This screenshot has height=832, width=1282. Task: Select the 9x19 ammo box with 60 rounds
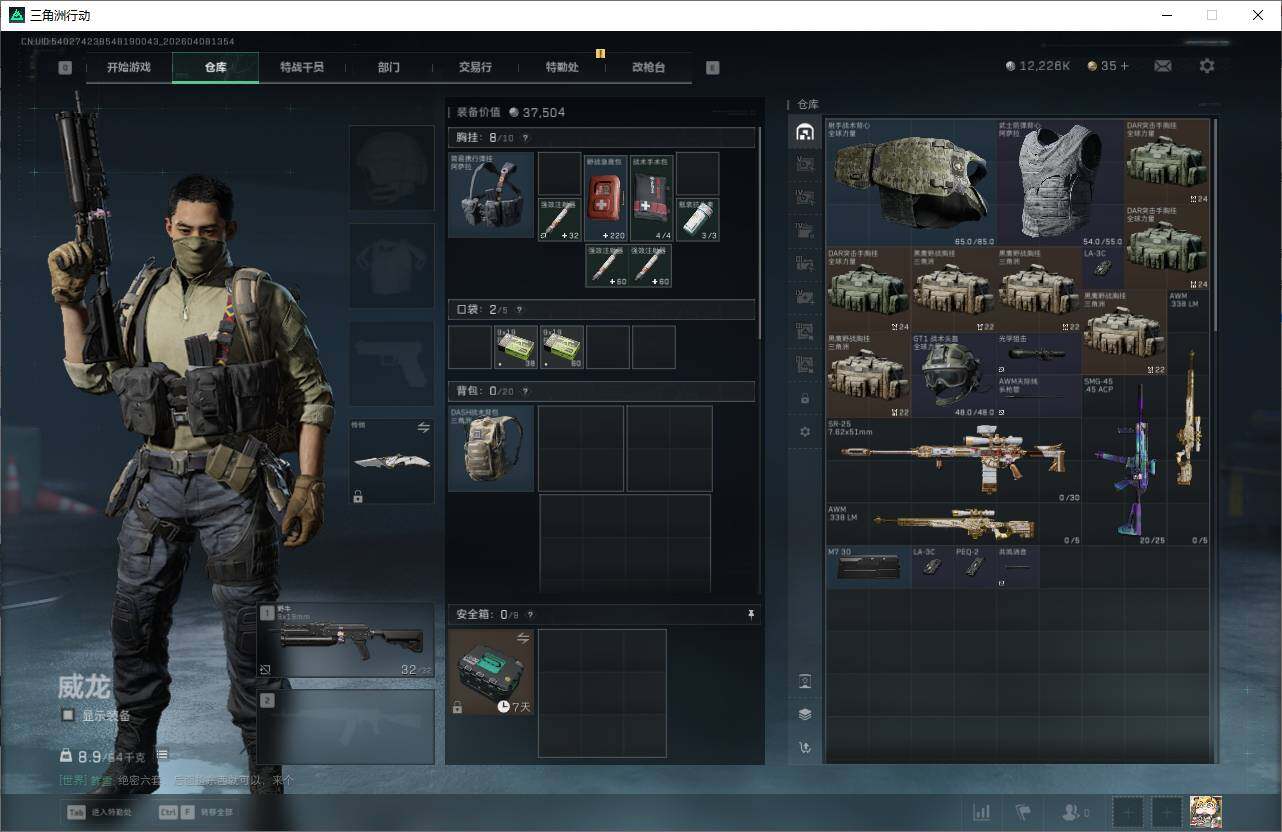(x=562, y=347)
